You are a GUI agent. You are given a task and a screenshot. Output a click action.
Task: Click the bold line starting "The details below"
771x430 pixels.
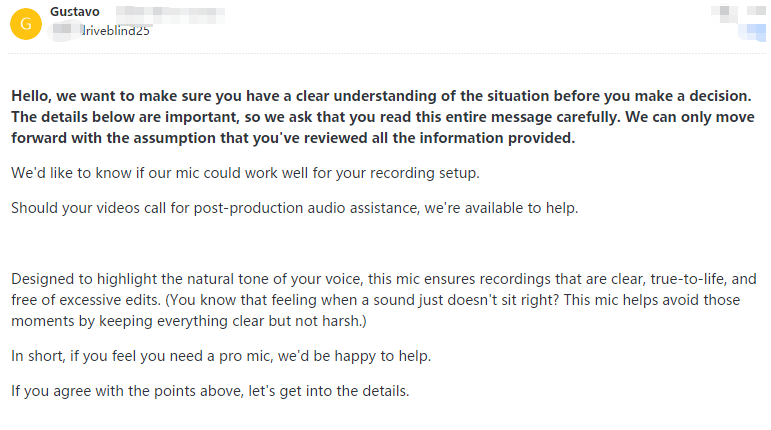click(383, 117)
